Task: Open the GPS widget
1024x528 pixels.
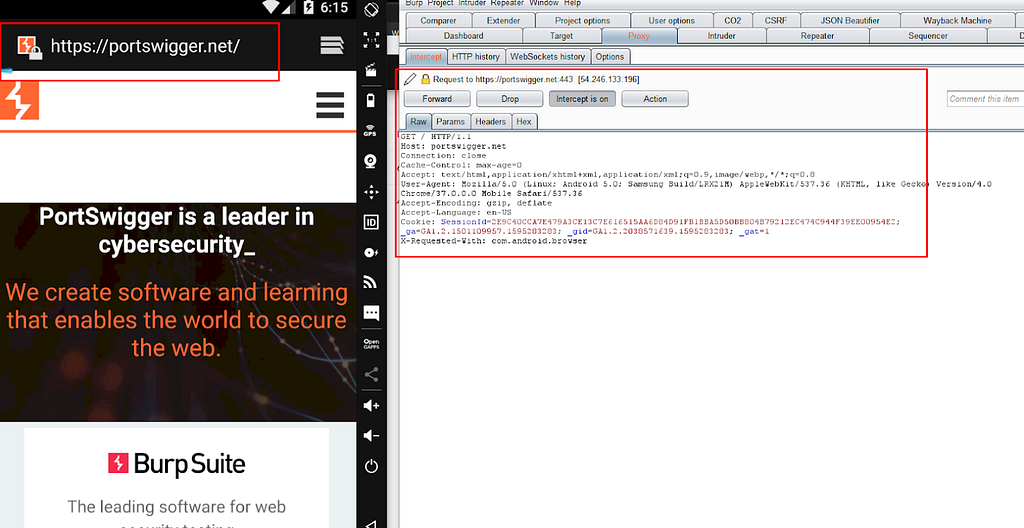Action: (x=371, y=131)
